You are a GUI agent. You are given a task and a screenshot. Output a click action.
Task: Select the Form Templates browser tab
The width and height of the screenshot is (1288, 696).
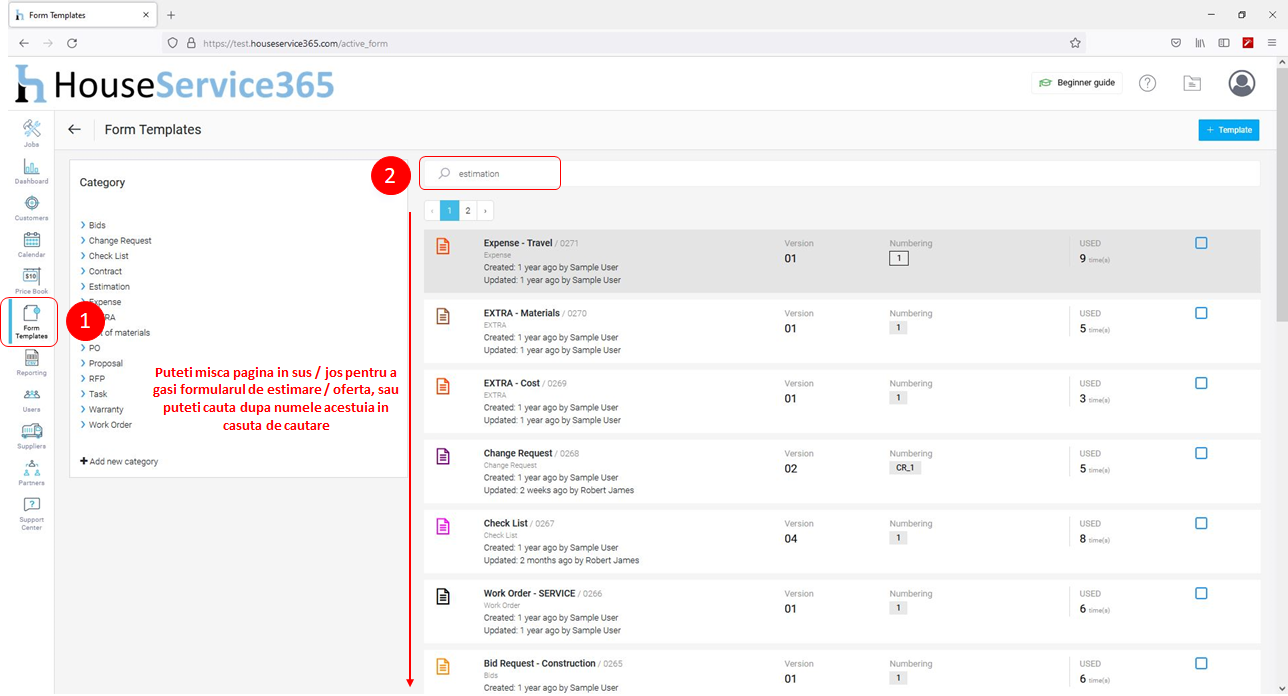tap(82, 15)
